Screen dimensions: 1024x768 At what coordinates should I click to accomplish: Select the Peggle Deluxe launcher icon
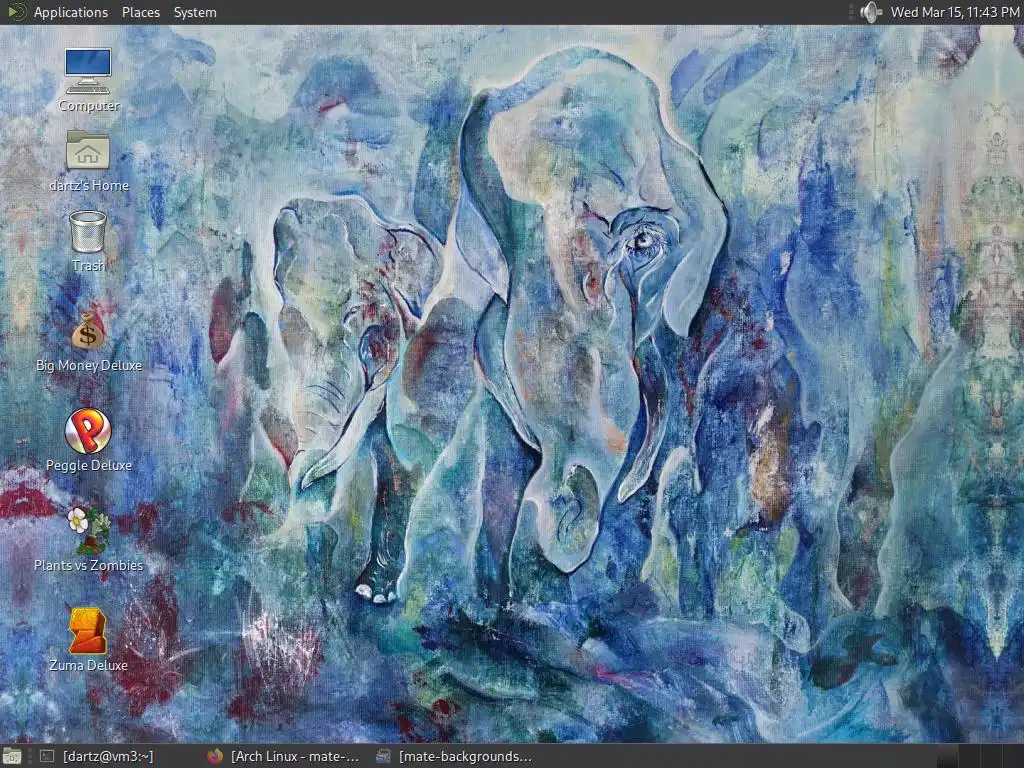point(88,431)
